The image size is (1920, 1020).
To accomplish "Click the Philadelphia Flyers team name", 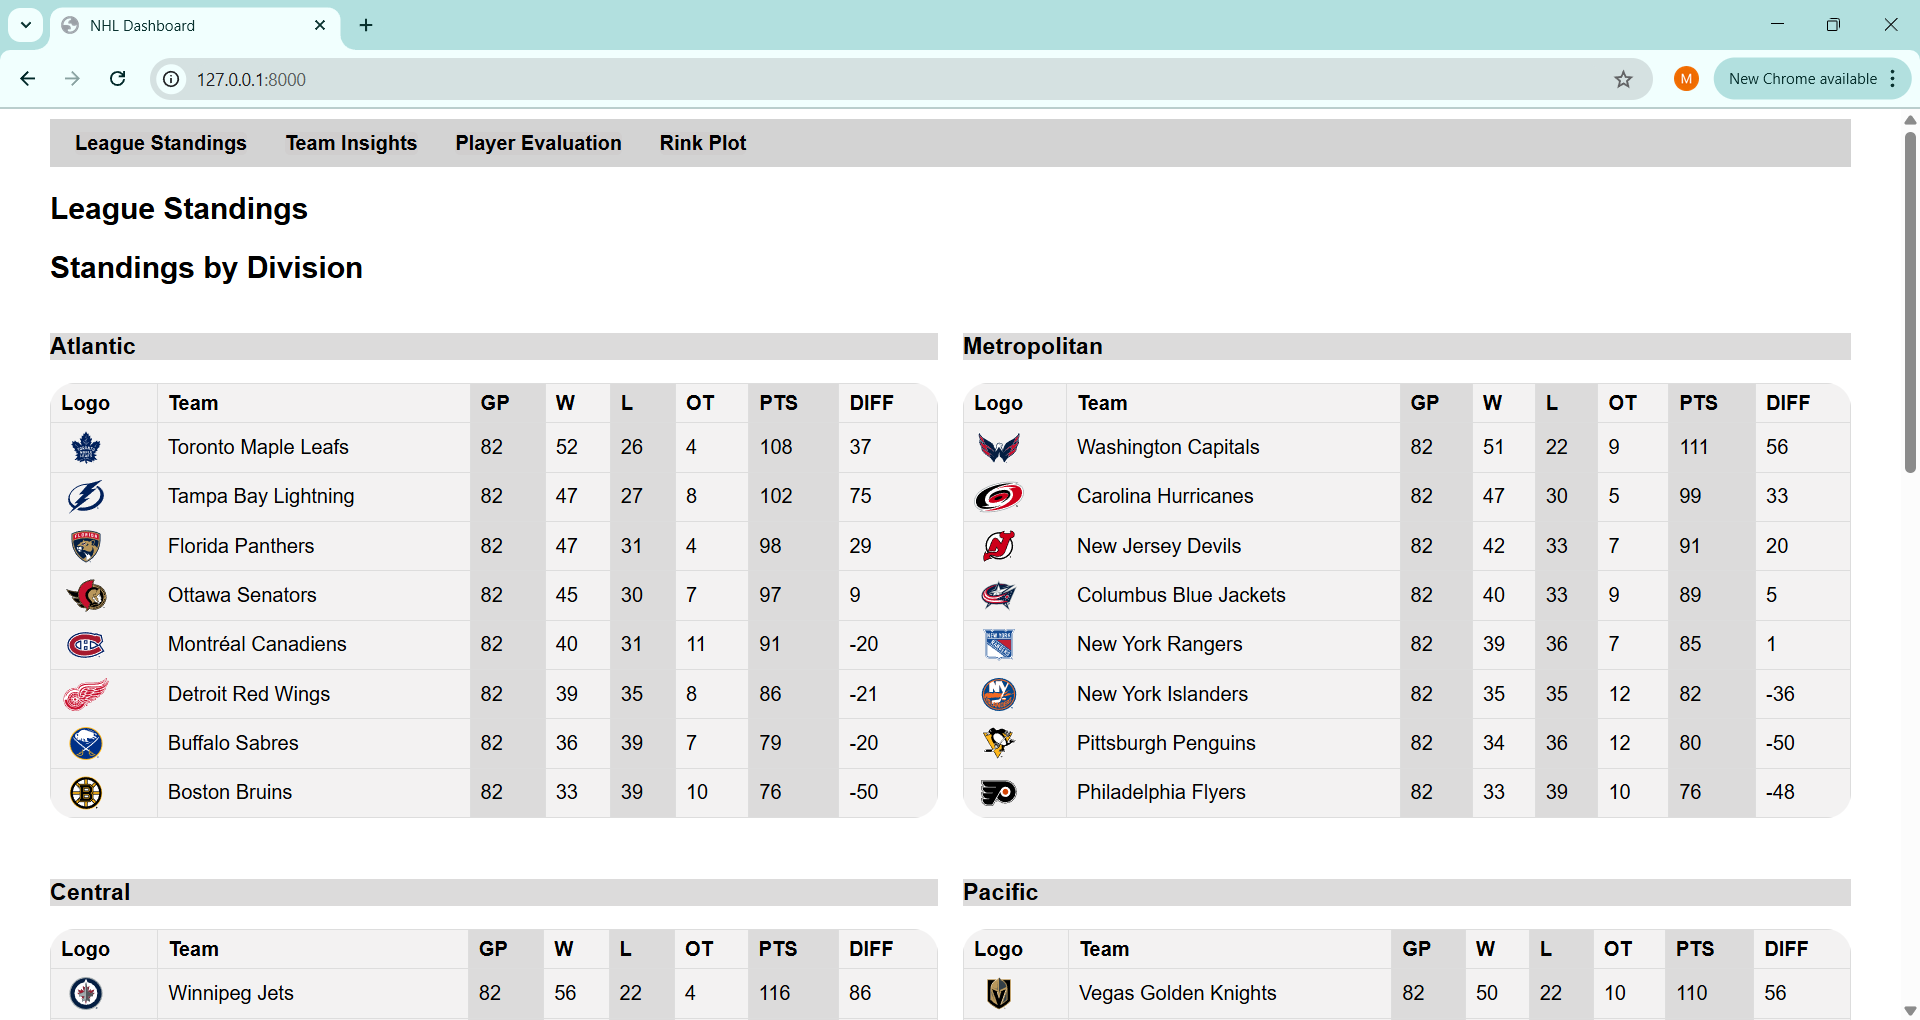I will (1161, 792).
